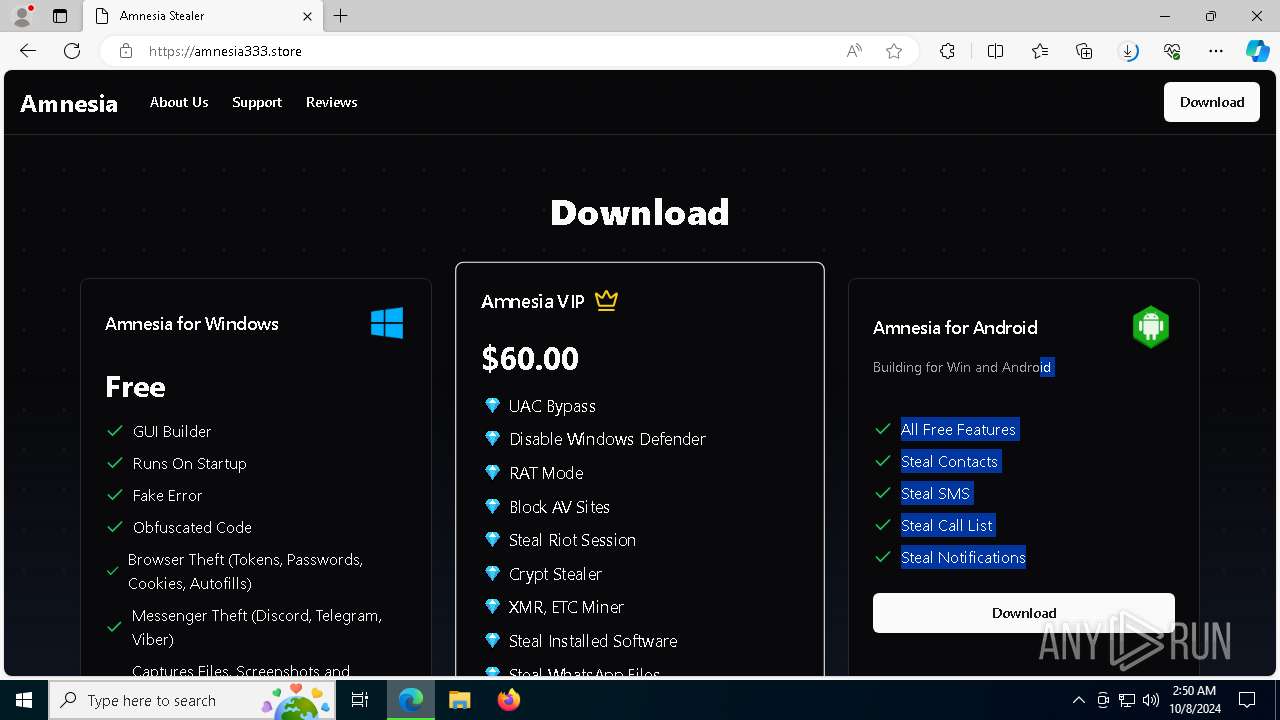Click 'Disable Windows Defender' feature text
The width and height of the screenshot is (1280, 720).
(607, 439)
